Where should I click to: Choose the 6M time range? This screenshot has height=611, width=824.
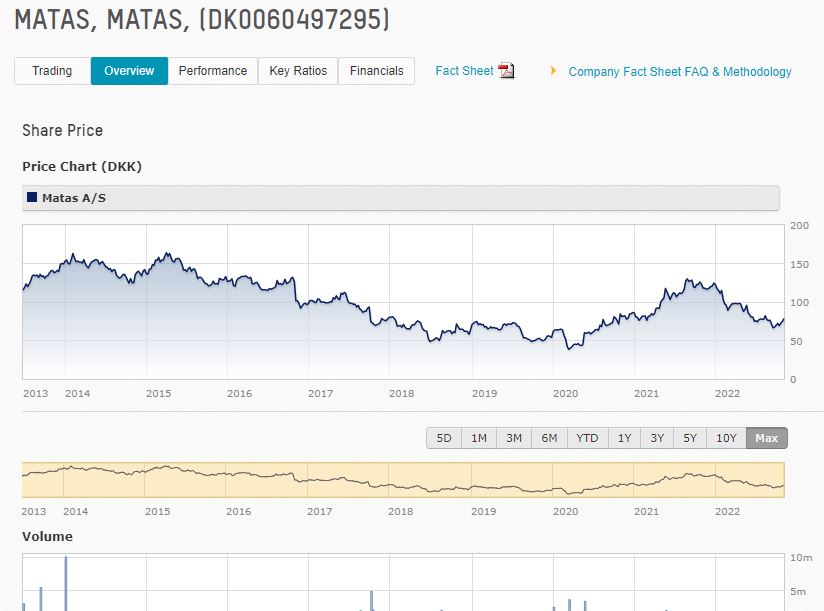(x=549, y=438)
